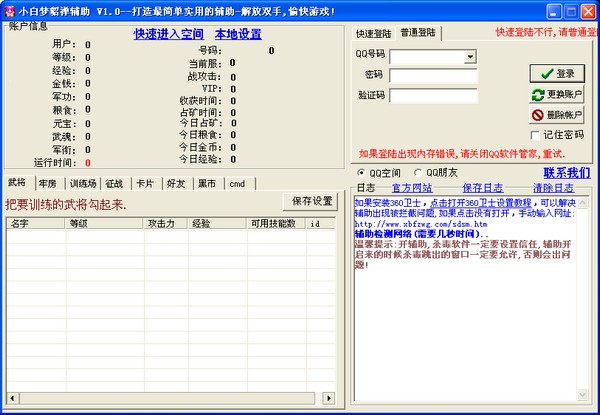Toggle the 记住密码 remember password checkbox

pyautogui.click(x=535, y=135)
